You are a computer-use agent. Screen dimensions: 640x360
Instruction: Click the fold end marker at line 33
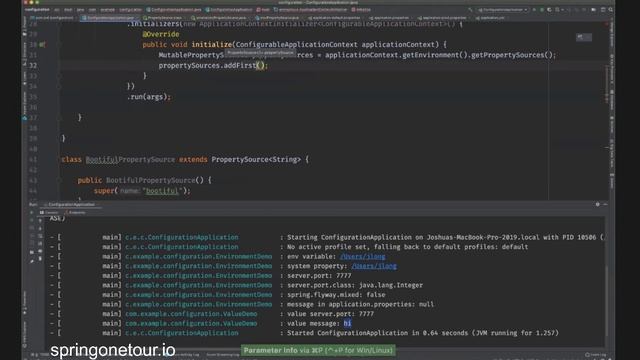(x=60, y=76)
